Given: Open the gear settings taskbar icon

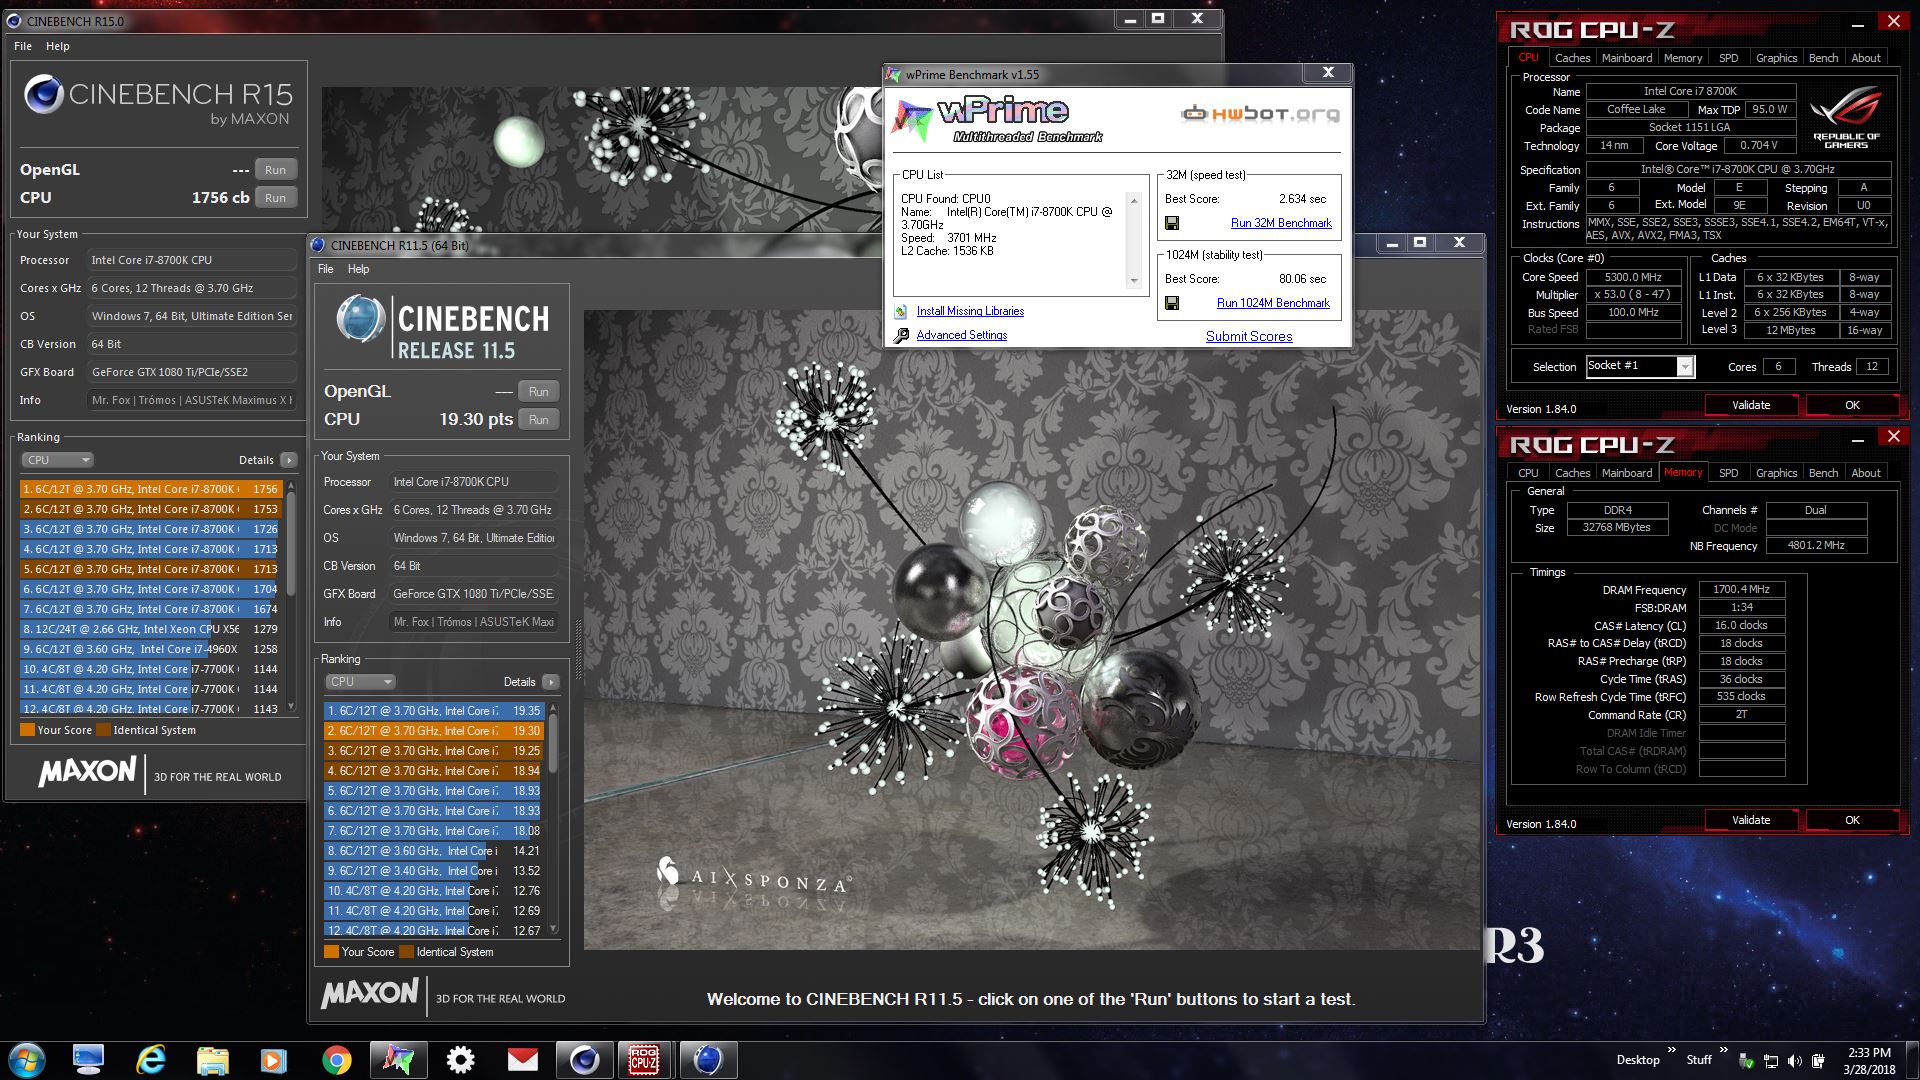Looking at the screenshot, I should 460,1060.
